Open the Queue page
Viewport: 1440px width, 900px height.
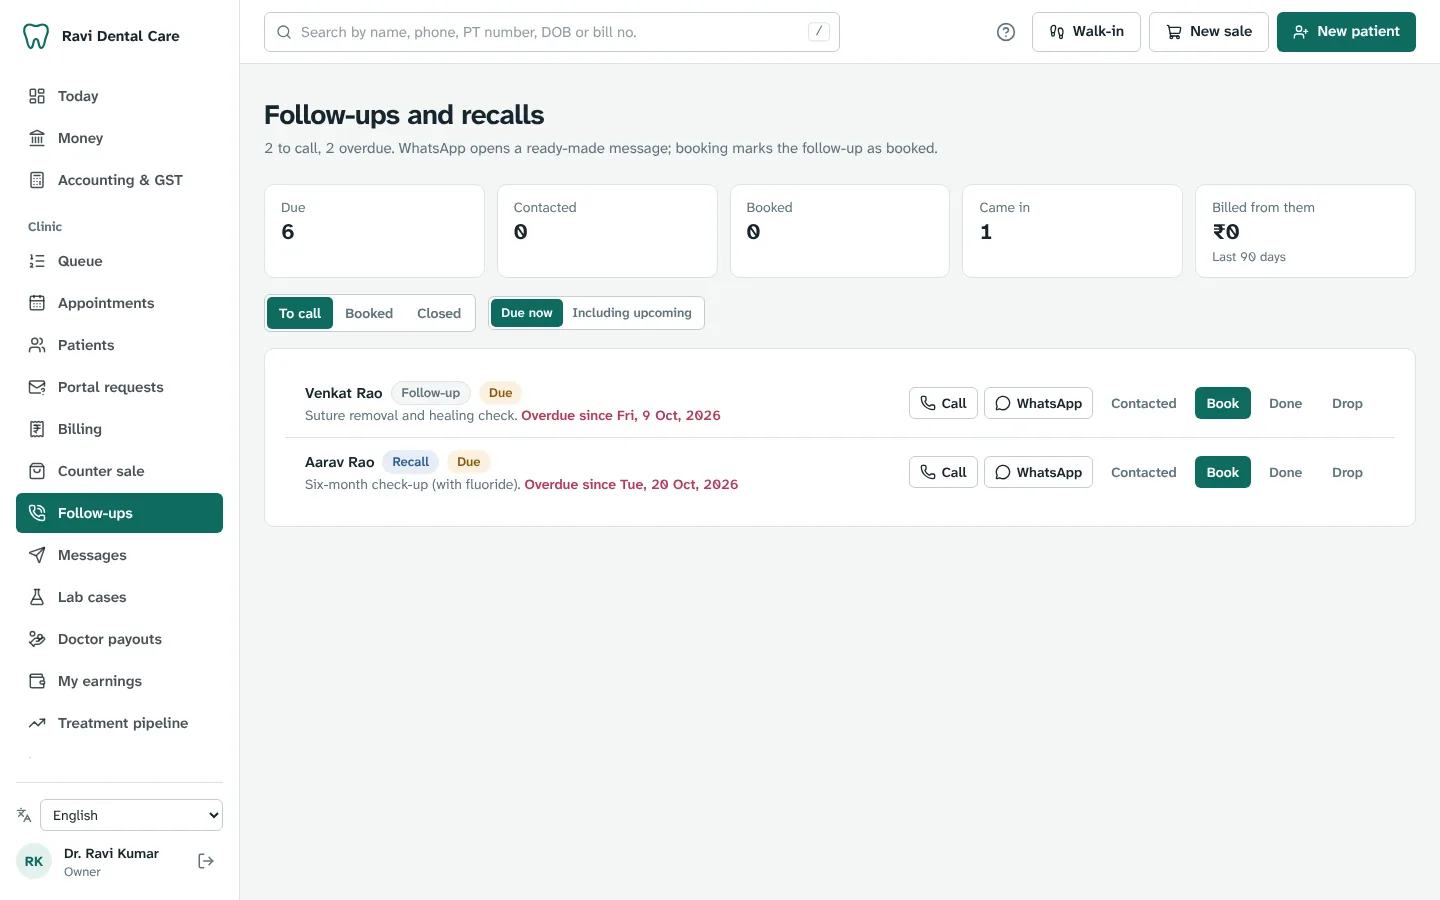(x=119, y=261)
